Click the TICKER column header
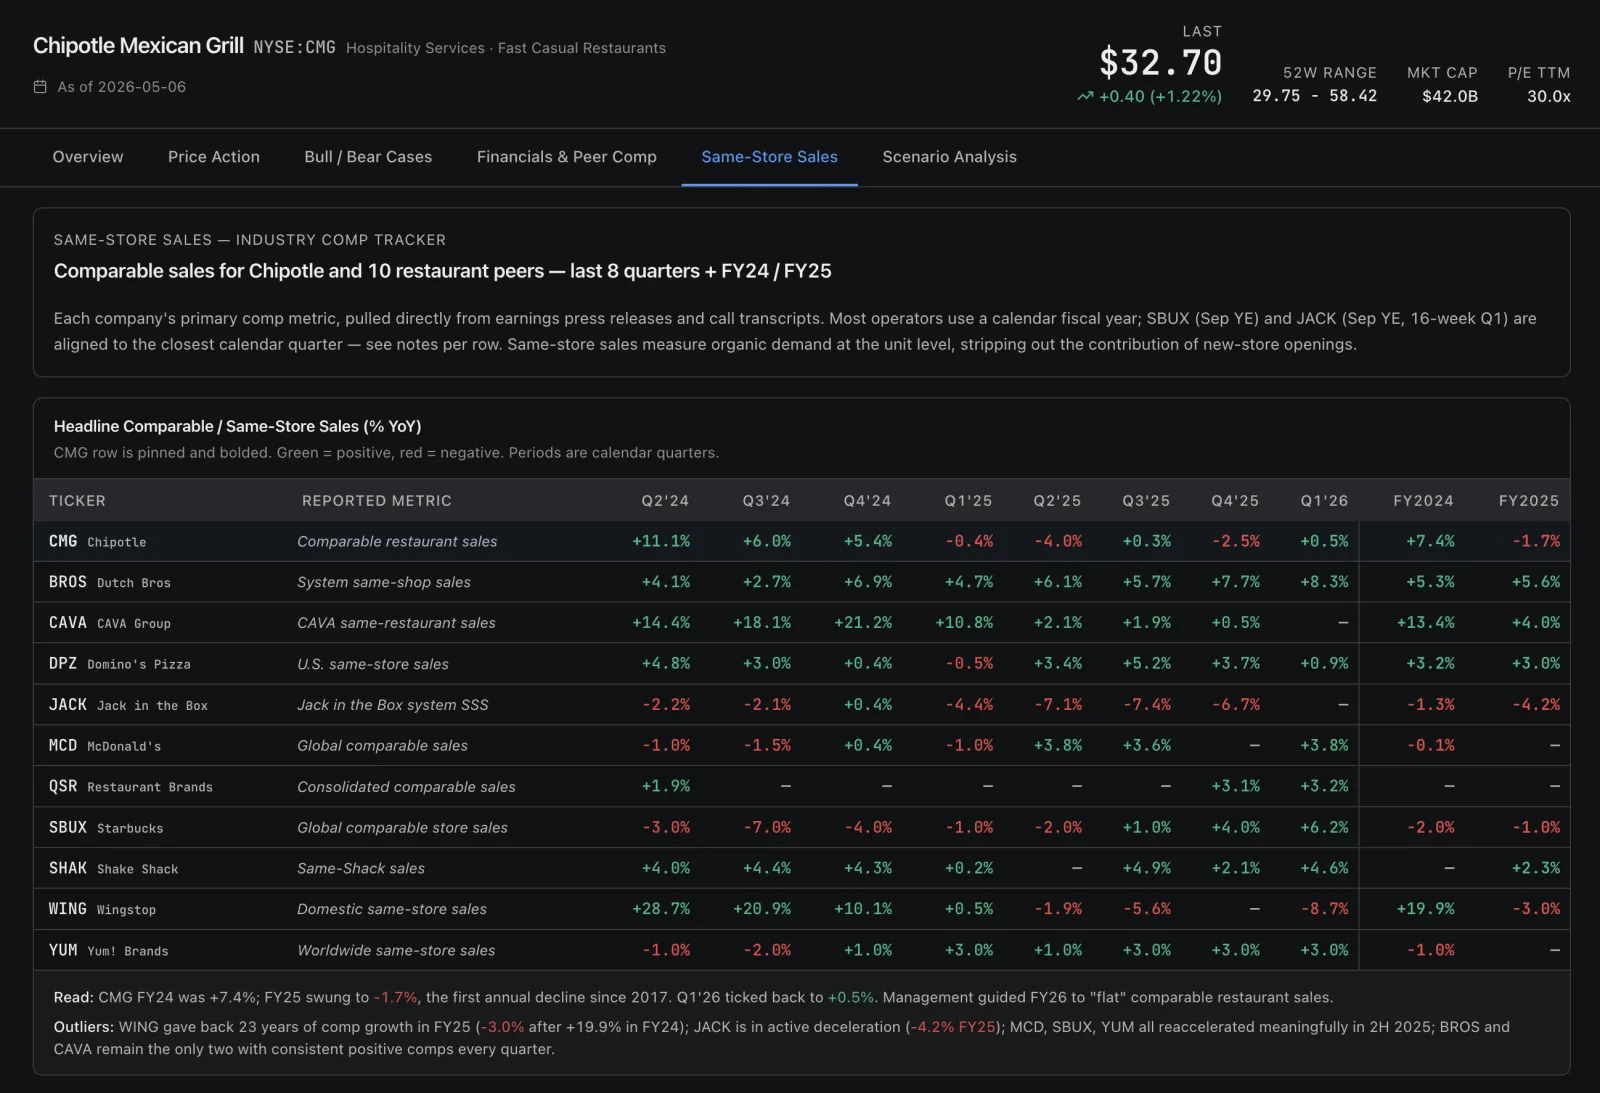Screen dimensions: 1600x1093 77,501
